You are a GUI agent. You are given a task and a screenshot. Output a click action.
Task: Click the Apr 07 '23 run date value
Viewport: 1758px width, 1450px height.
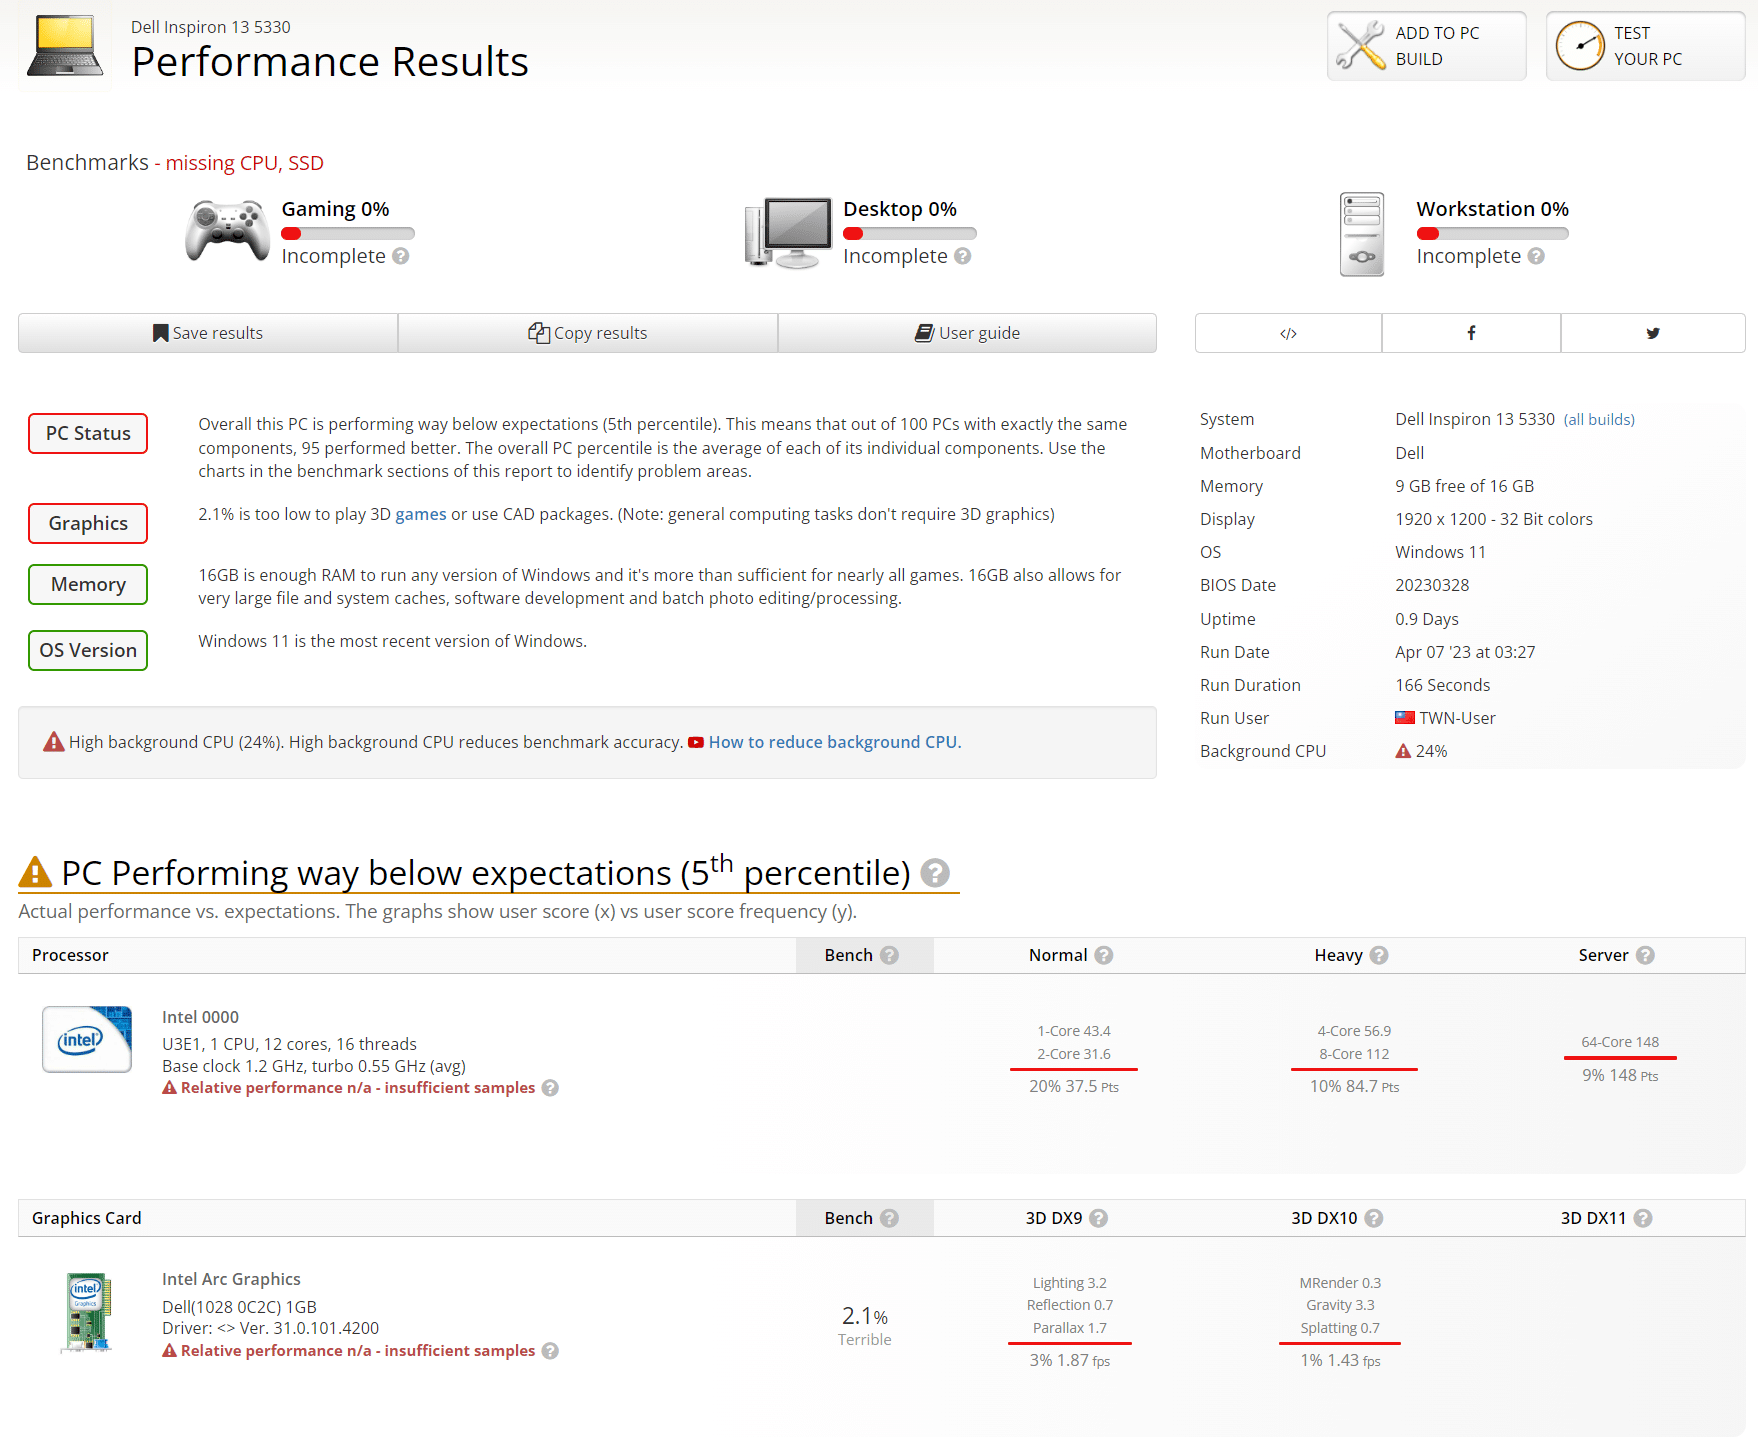point(1465,652)
